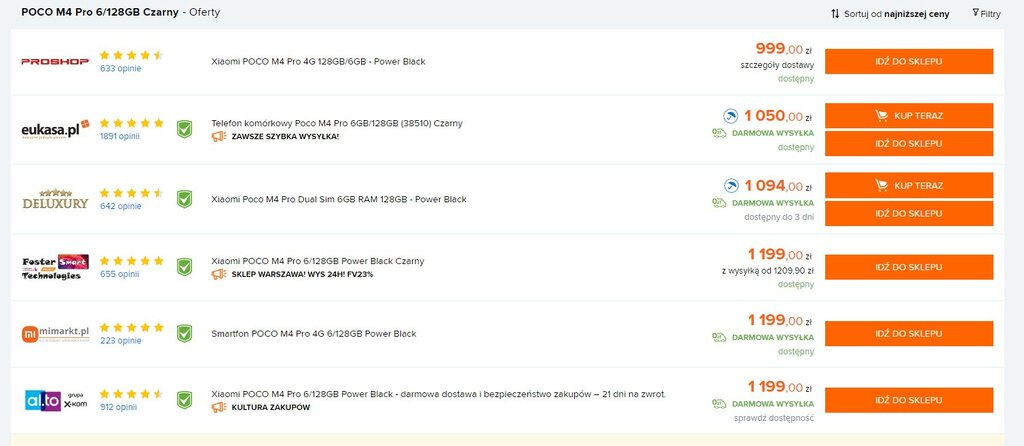Open the 912 opinii reviews link
Viewport: 1024px width, 446px height.
coord(118,407)
